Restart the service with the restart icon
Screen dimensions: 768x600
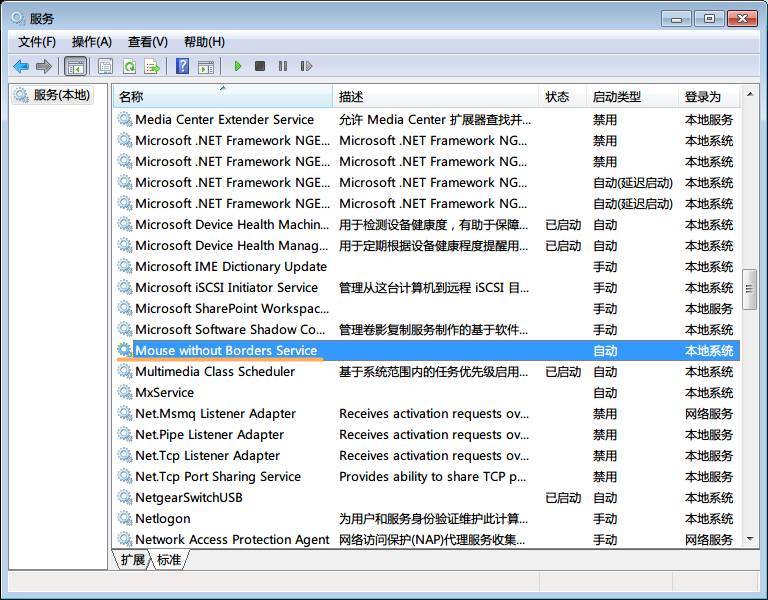click(306, 66)
